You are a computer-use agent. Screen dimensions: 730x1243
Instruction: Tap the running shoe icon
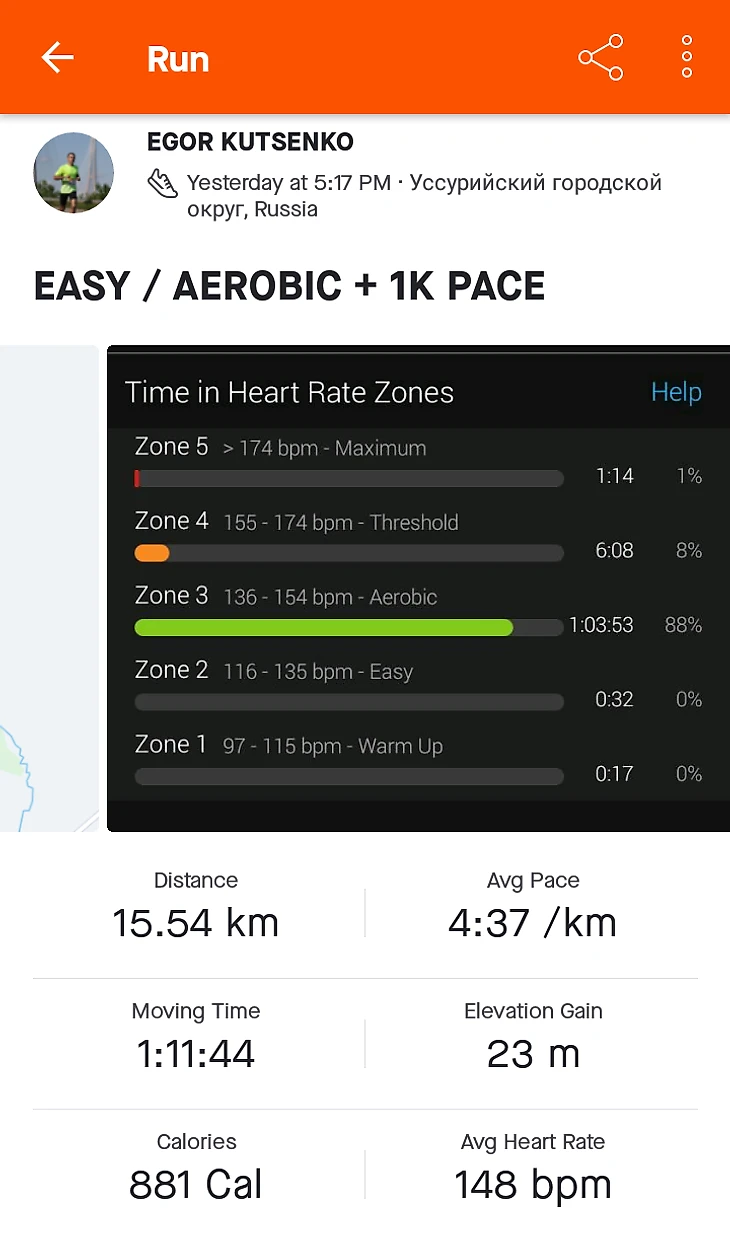click(x=162, y=183)
